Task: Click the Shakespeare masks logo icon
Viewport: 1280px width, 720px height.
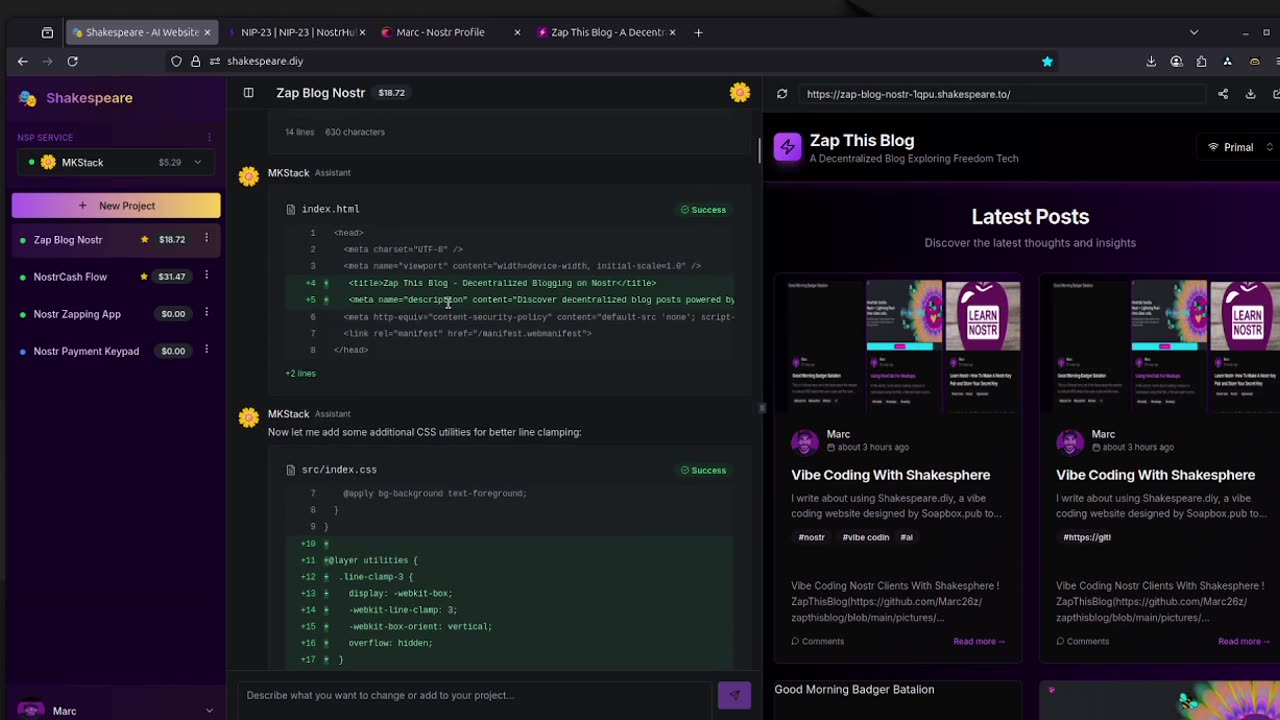Action: pyautogui.click(x=28, y=98)
